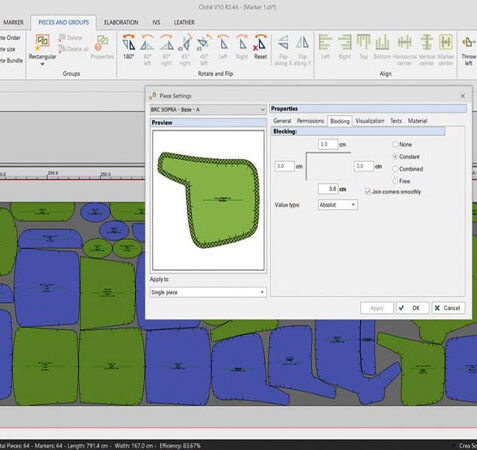This screenshot has width=477, height=450.
Task: Close the Piece Settings dialog
Action: [x=463, y=96]
